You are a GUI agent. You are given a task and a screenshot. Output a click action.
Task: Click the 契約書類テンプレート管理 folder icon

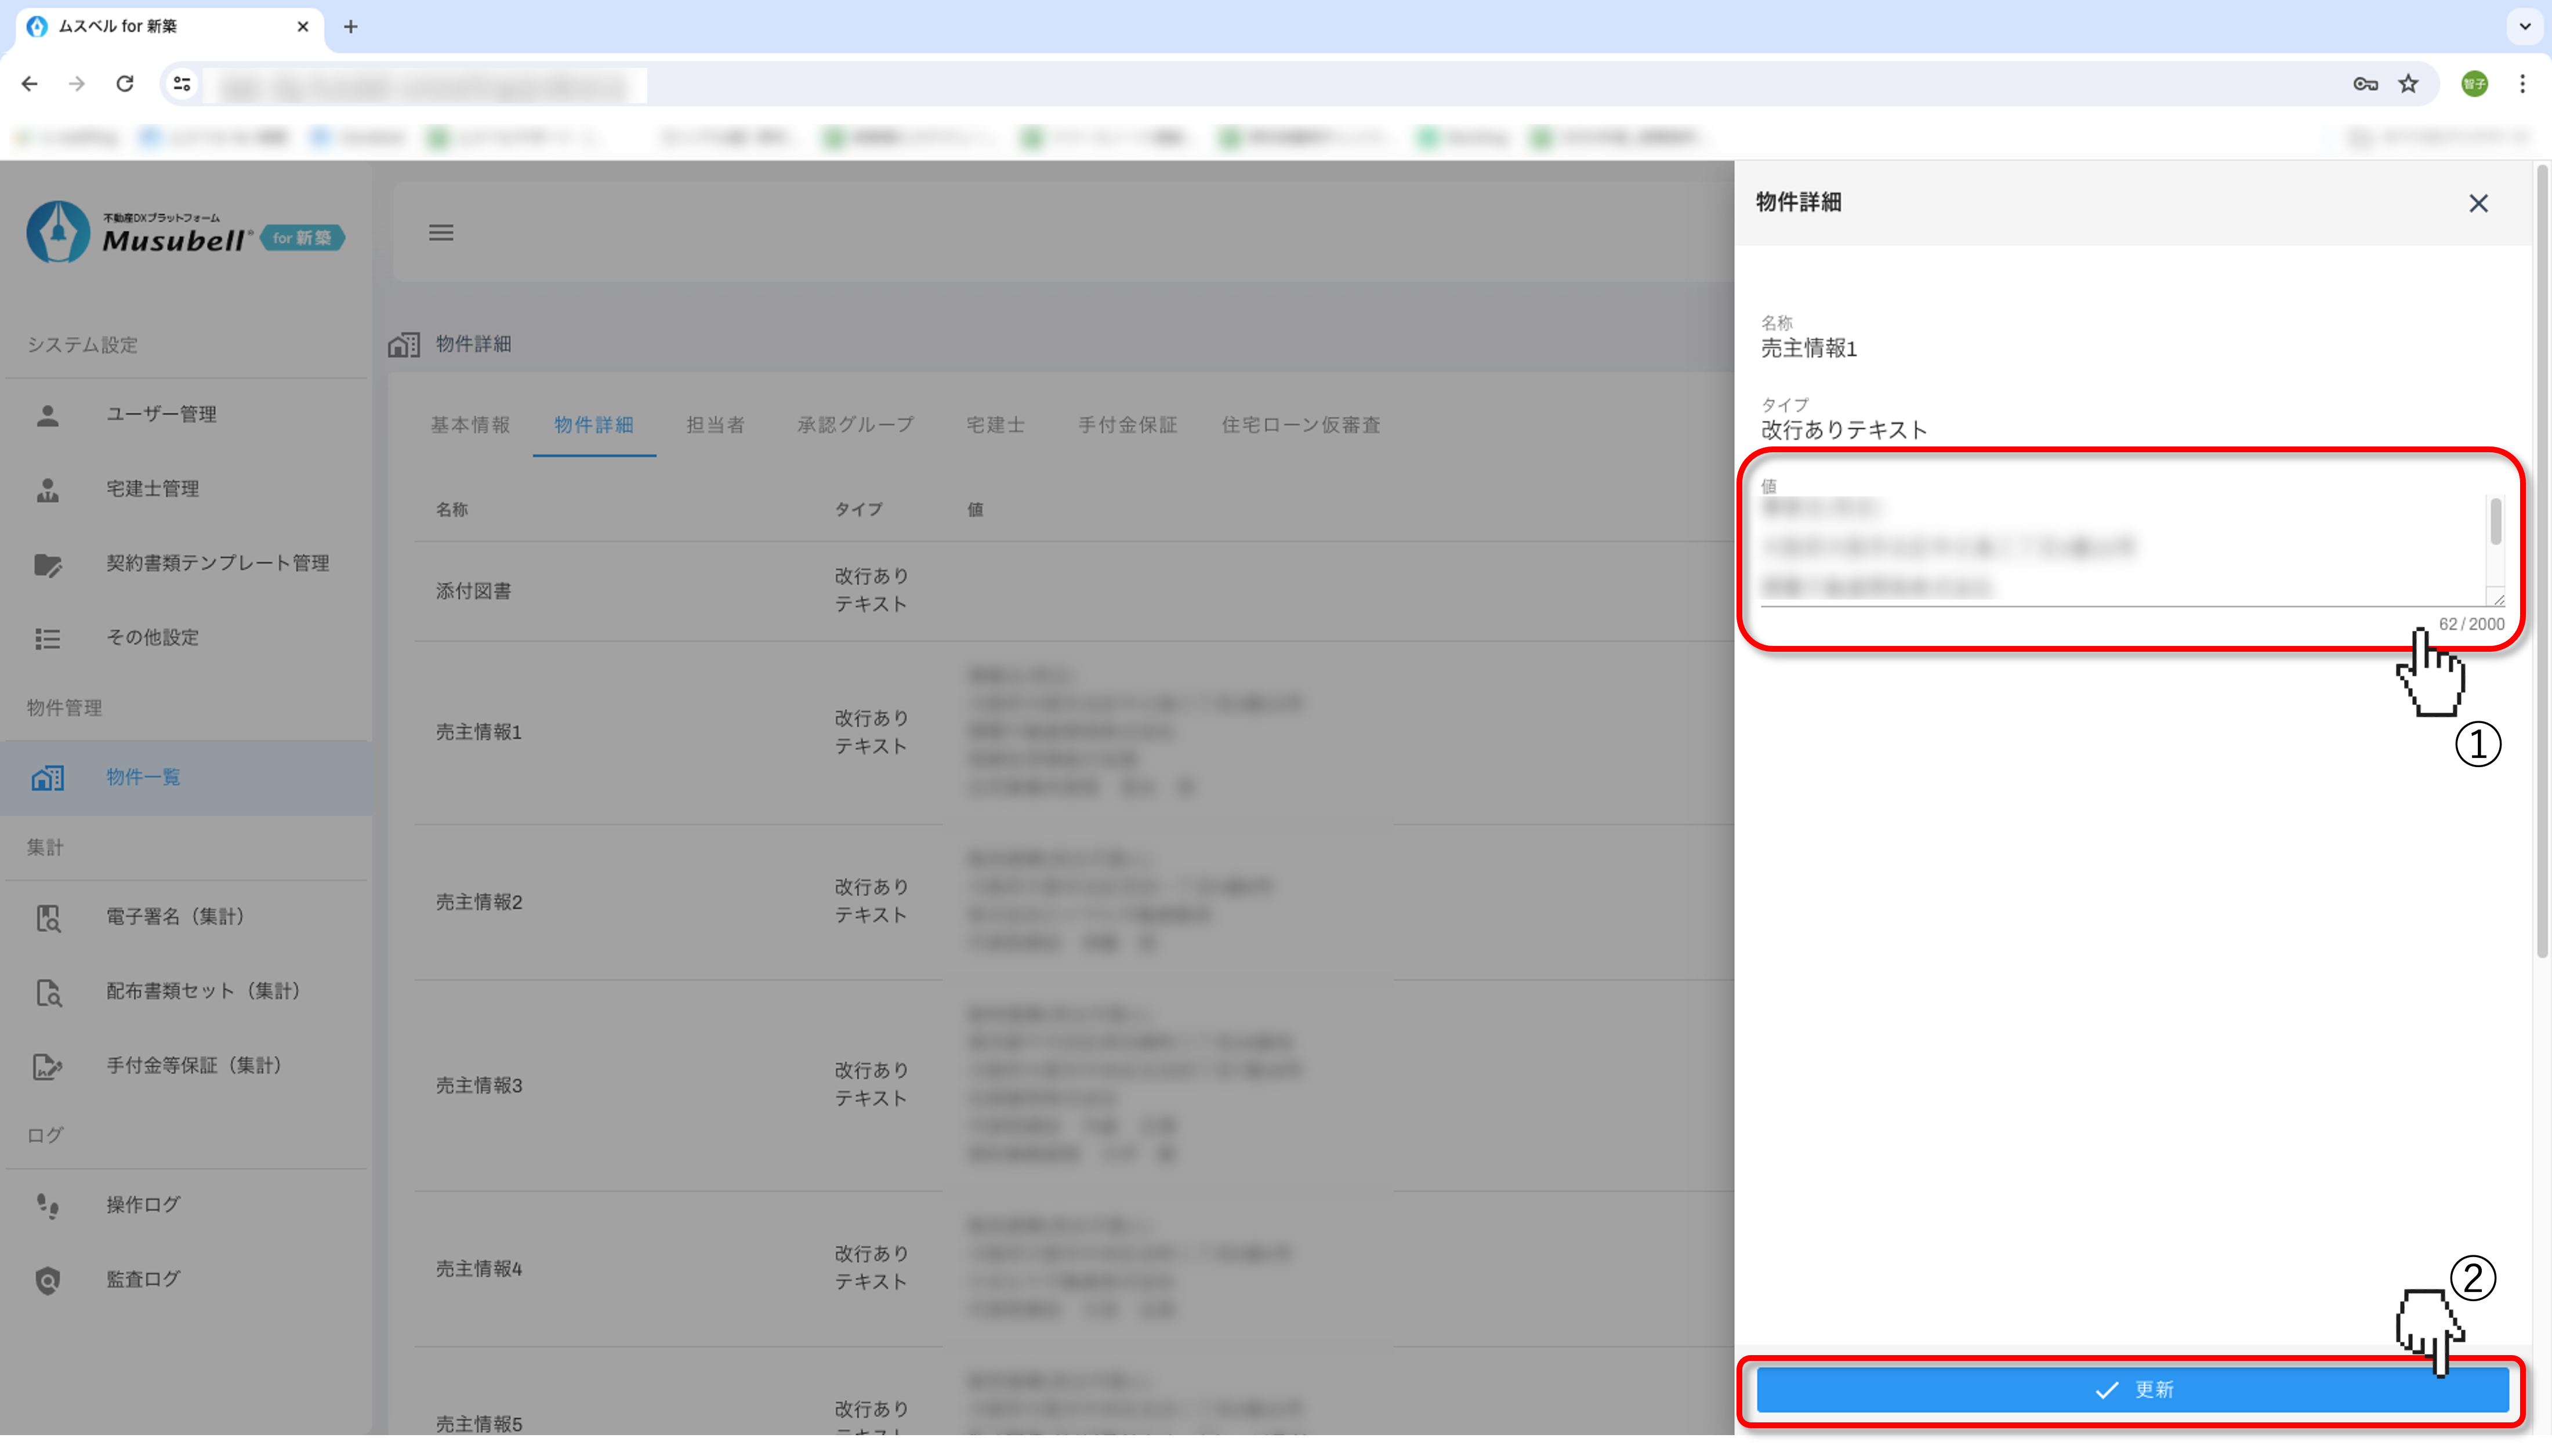(47, 564)
